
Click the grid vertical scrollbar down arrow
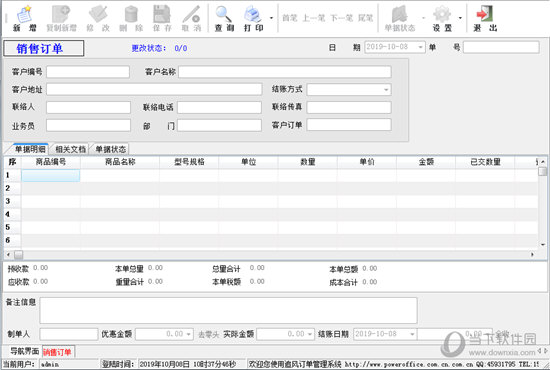coord(543,244)
